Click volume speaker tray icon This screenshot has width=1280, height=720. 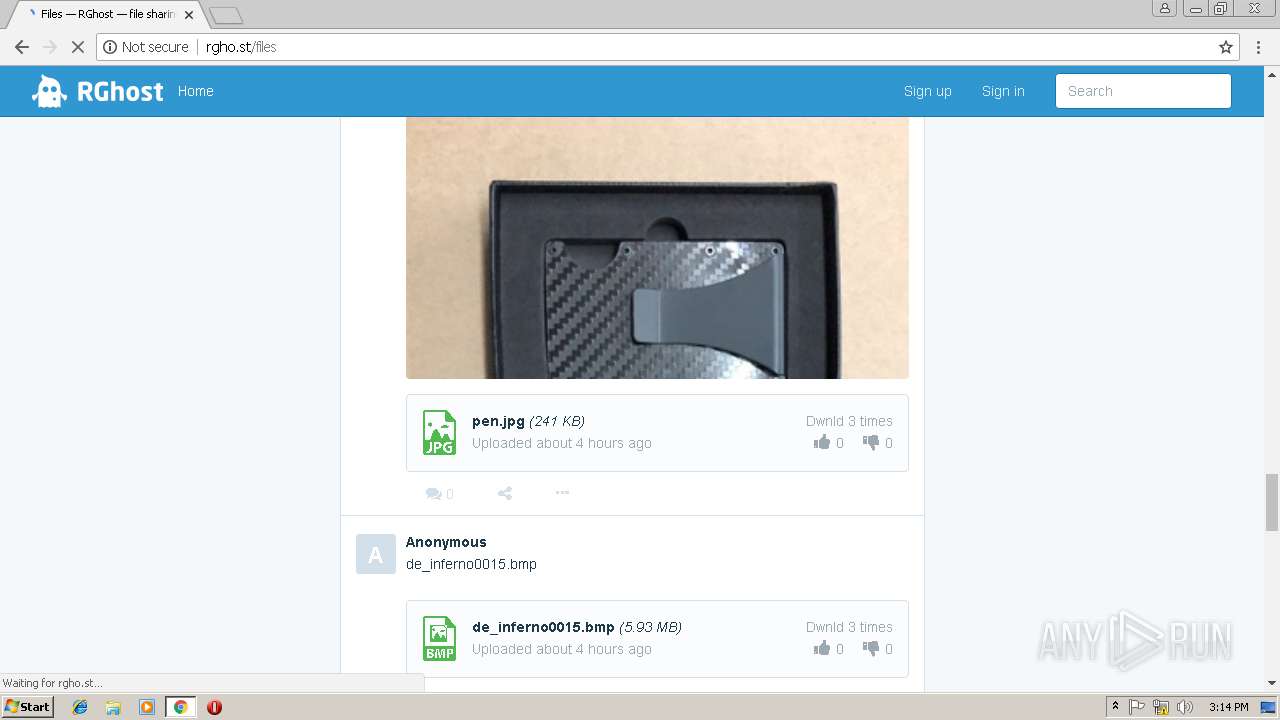tap(1185, 707)
